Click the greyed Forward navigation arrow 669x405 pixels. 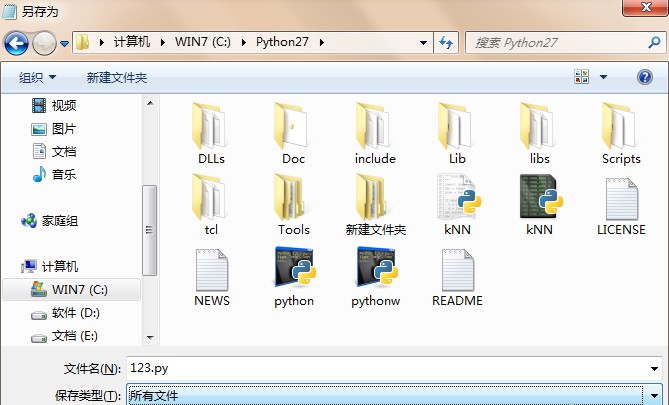[x=44, y=43]
